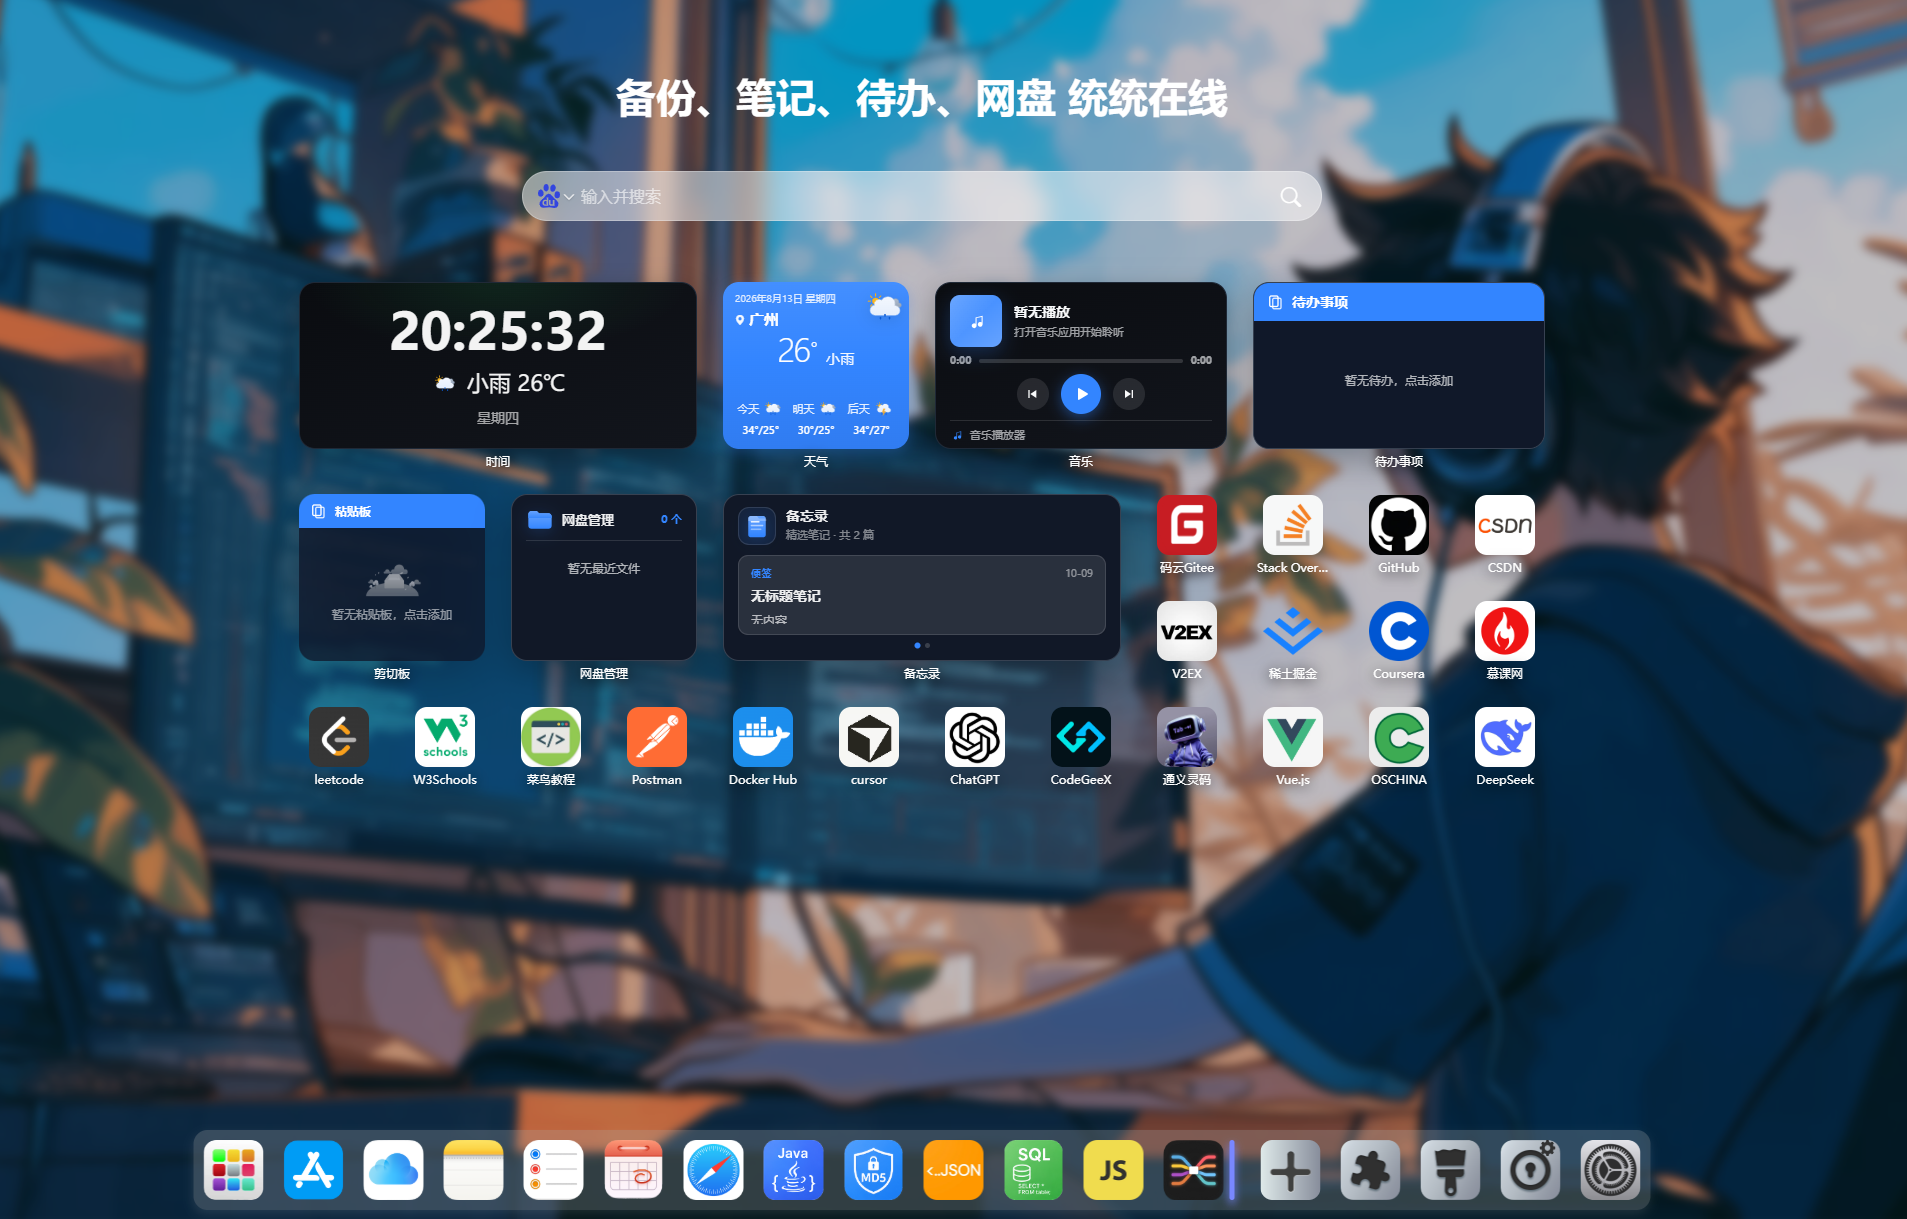Click the blue folder icon in 网盘管理
This screenshot has width=1907, height=1219.
pos(540,520)
